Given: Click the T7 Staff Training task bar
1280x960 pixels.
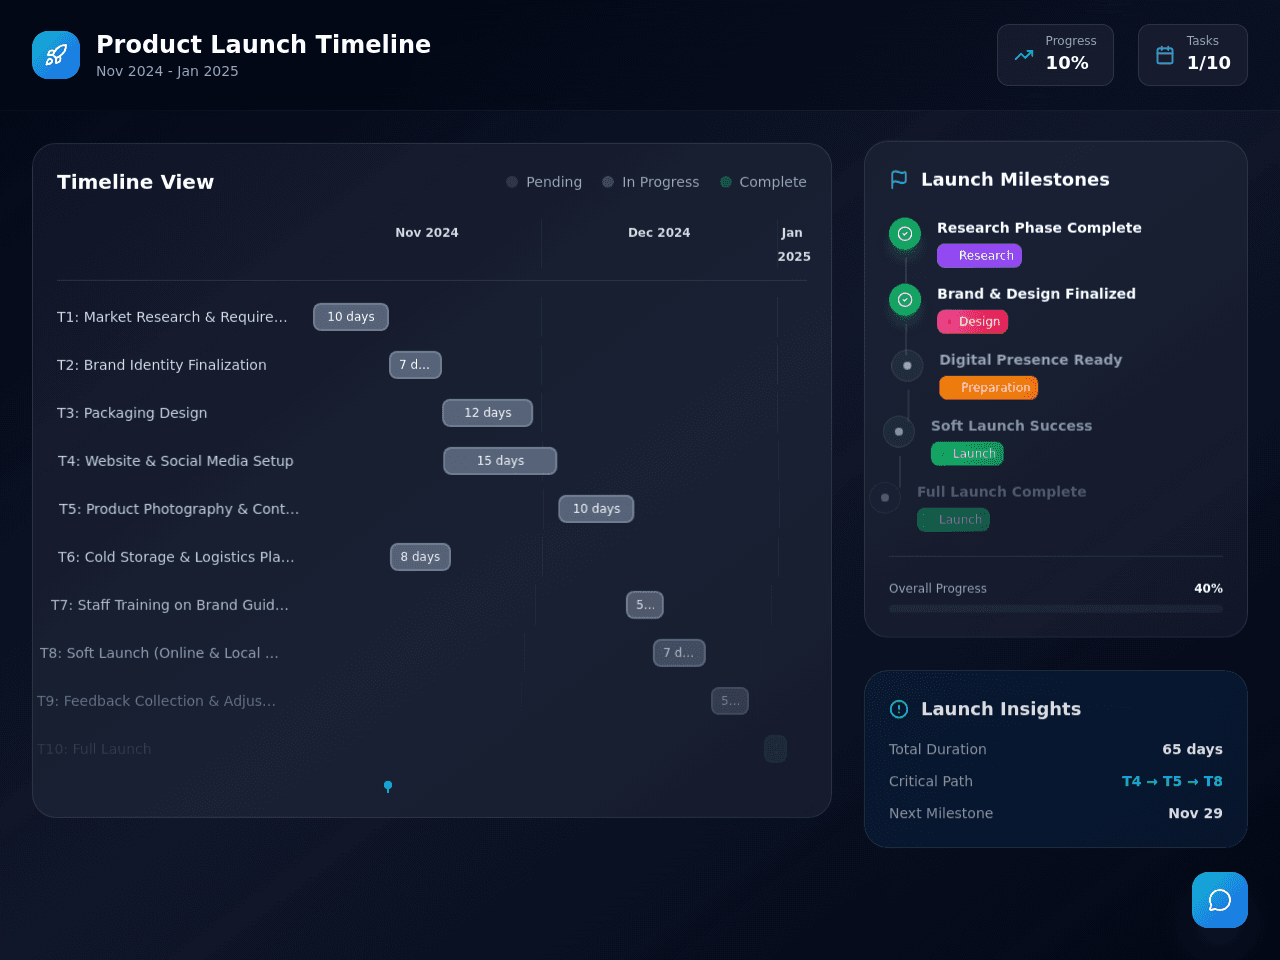Looking at the screenshot, I should coord(645,605).
